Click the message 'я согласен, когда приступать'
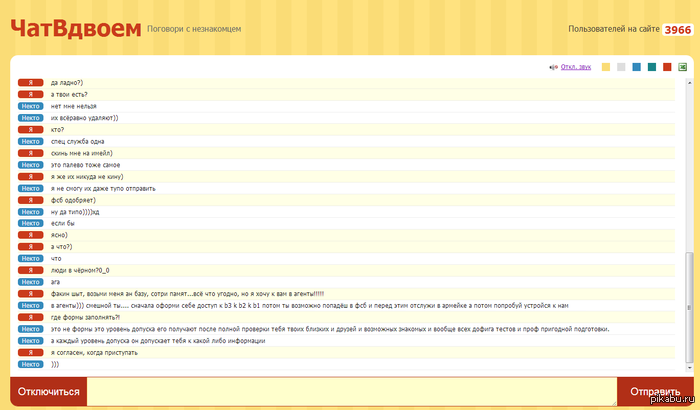 (x=98, y=352)
